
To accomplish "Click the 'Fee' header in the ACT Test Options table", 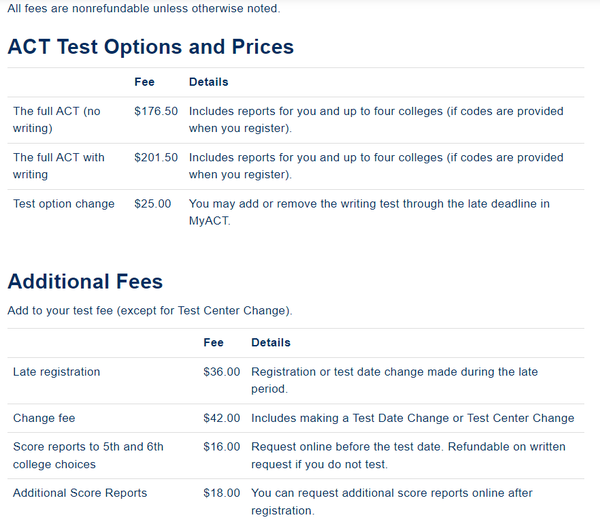I will (x=144, y=82).
